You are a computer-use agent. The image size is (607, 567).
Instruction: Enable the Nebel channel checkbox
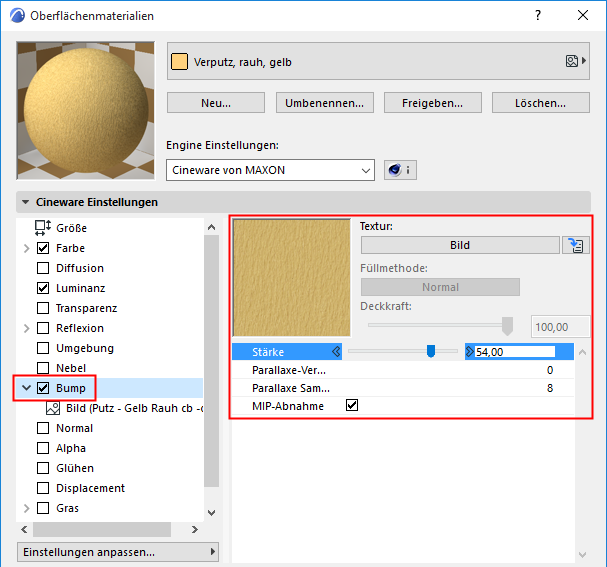click(43, 368)
